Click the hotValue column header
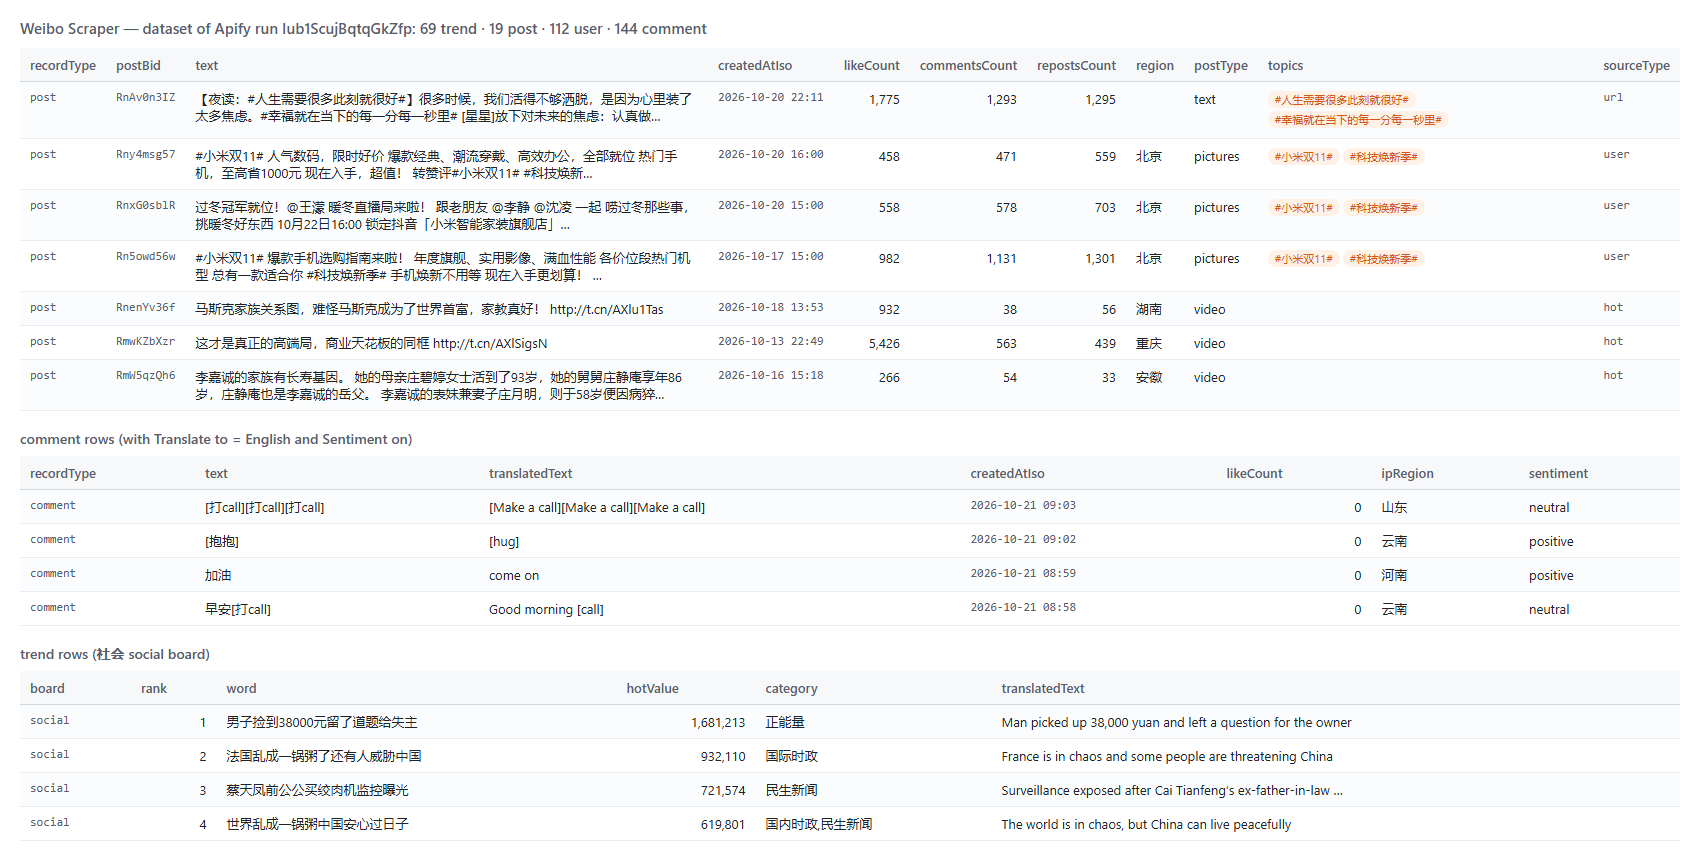Viewport: 1700px width, 859px height. click(x=652, y=689)
